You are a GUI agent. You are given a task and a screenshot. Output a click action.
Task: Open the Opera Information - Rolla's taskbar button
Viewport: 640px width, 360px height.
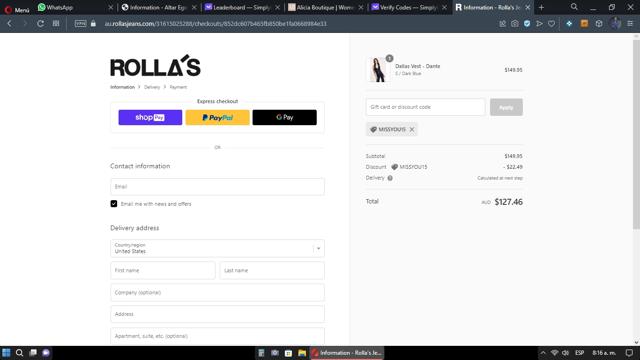(x=347, y=353)
